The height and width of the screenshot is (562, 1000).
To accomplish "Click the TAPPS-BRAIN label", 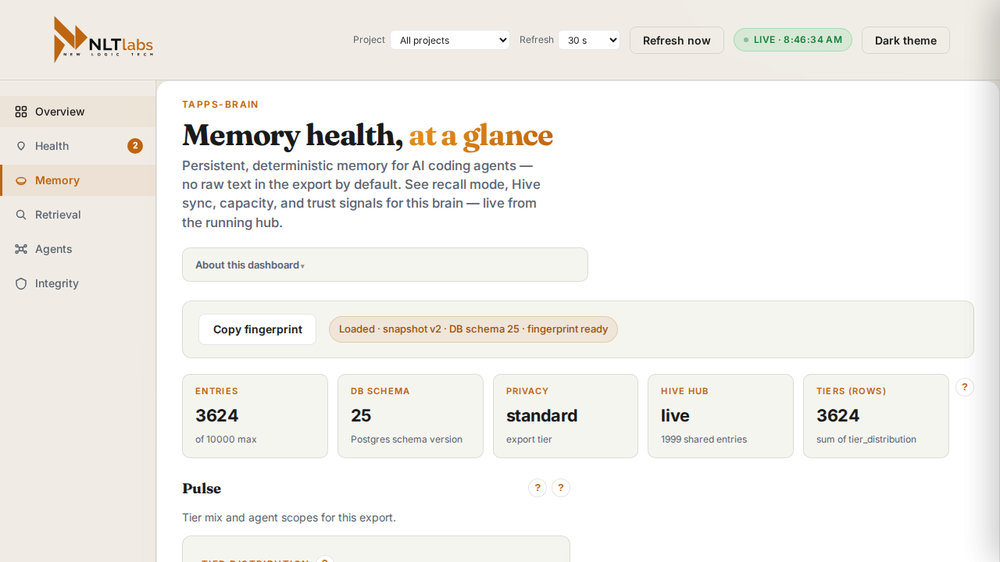I will point(220,105).
